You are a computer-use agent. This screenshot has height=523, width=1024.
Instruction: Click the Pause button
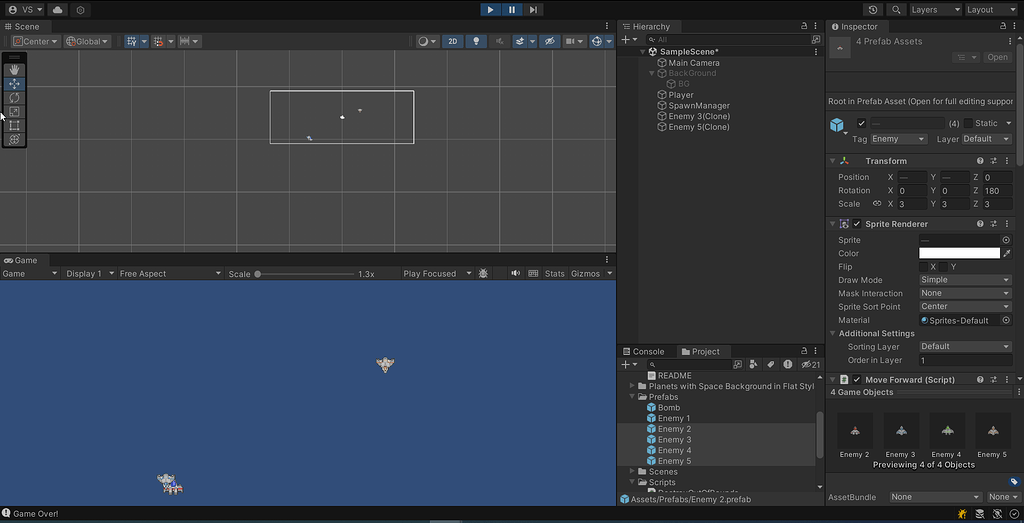click(512, 10)
